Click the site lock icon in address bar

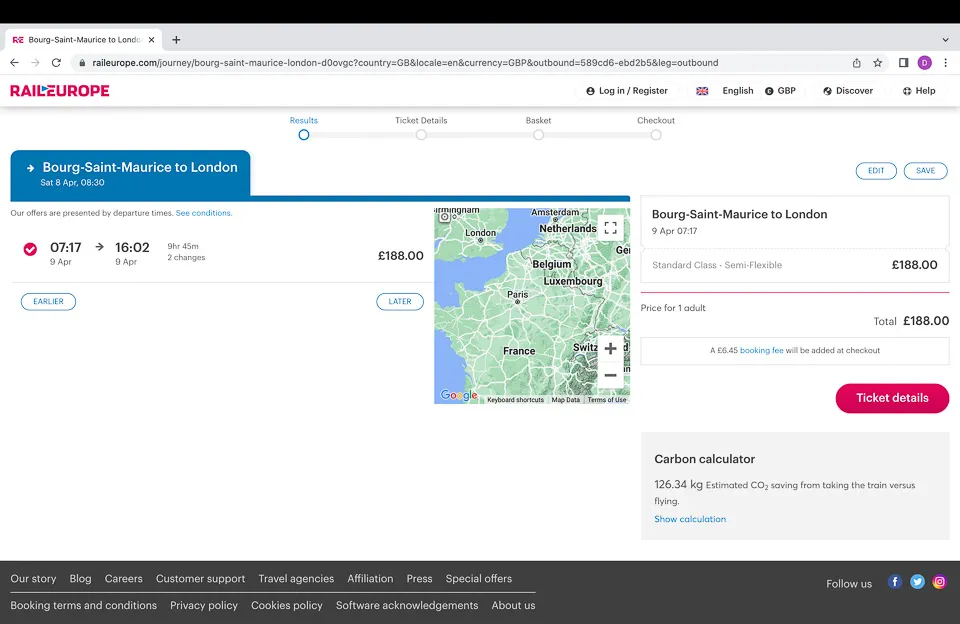[82, 62]
